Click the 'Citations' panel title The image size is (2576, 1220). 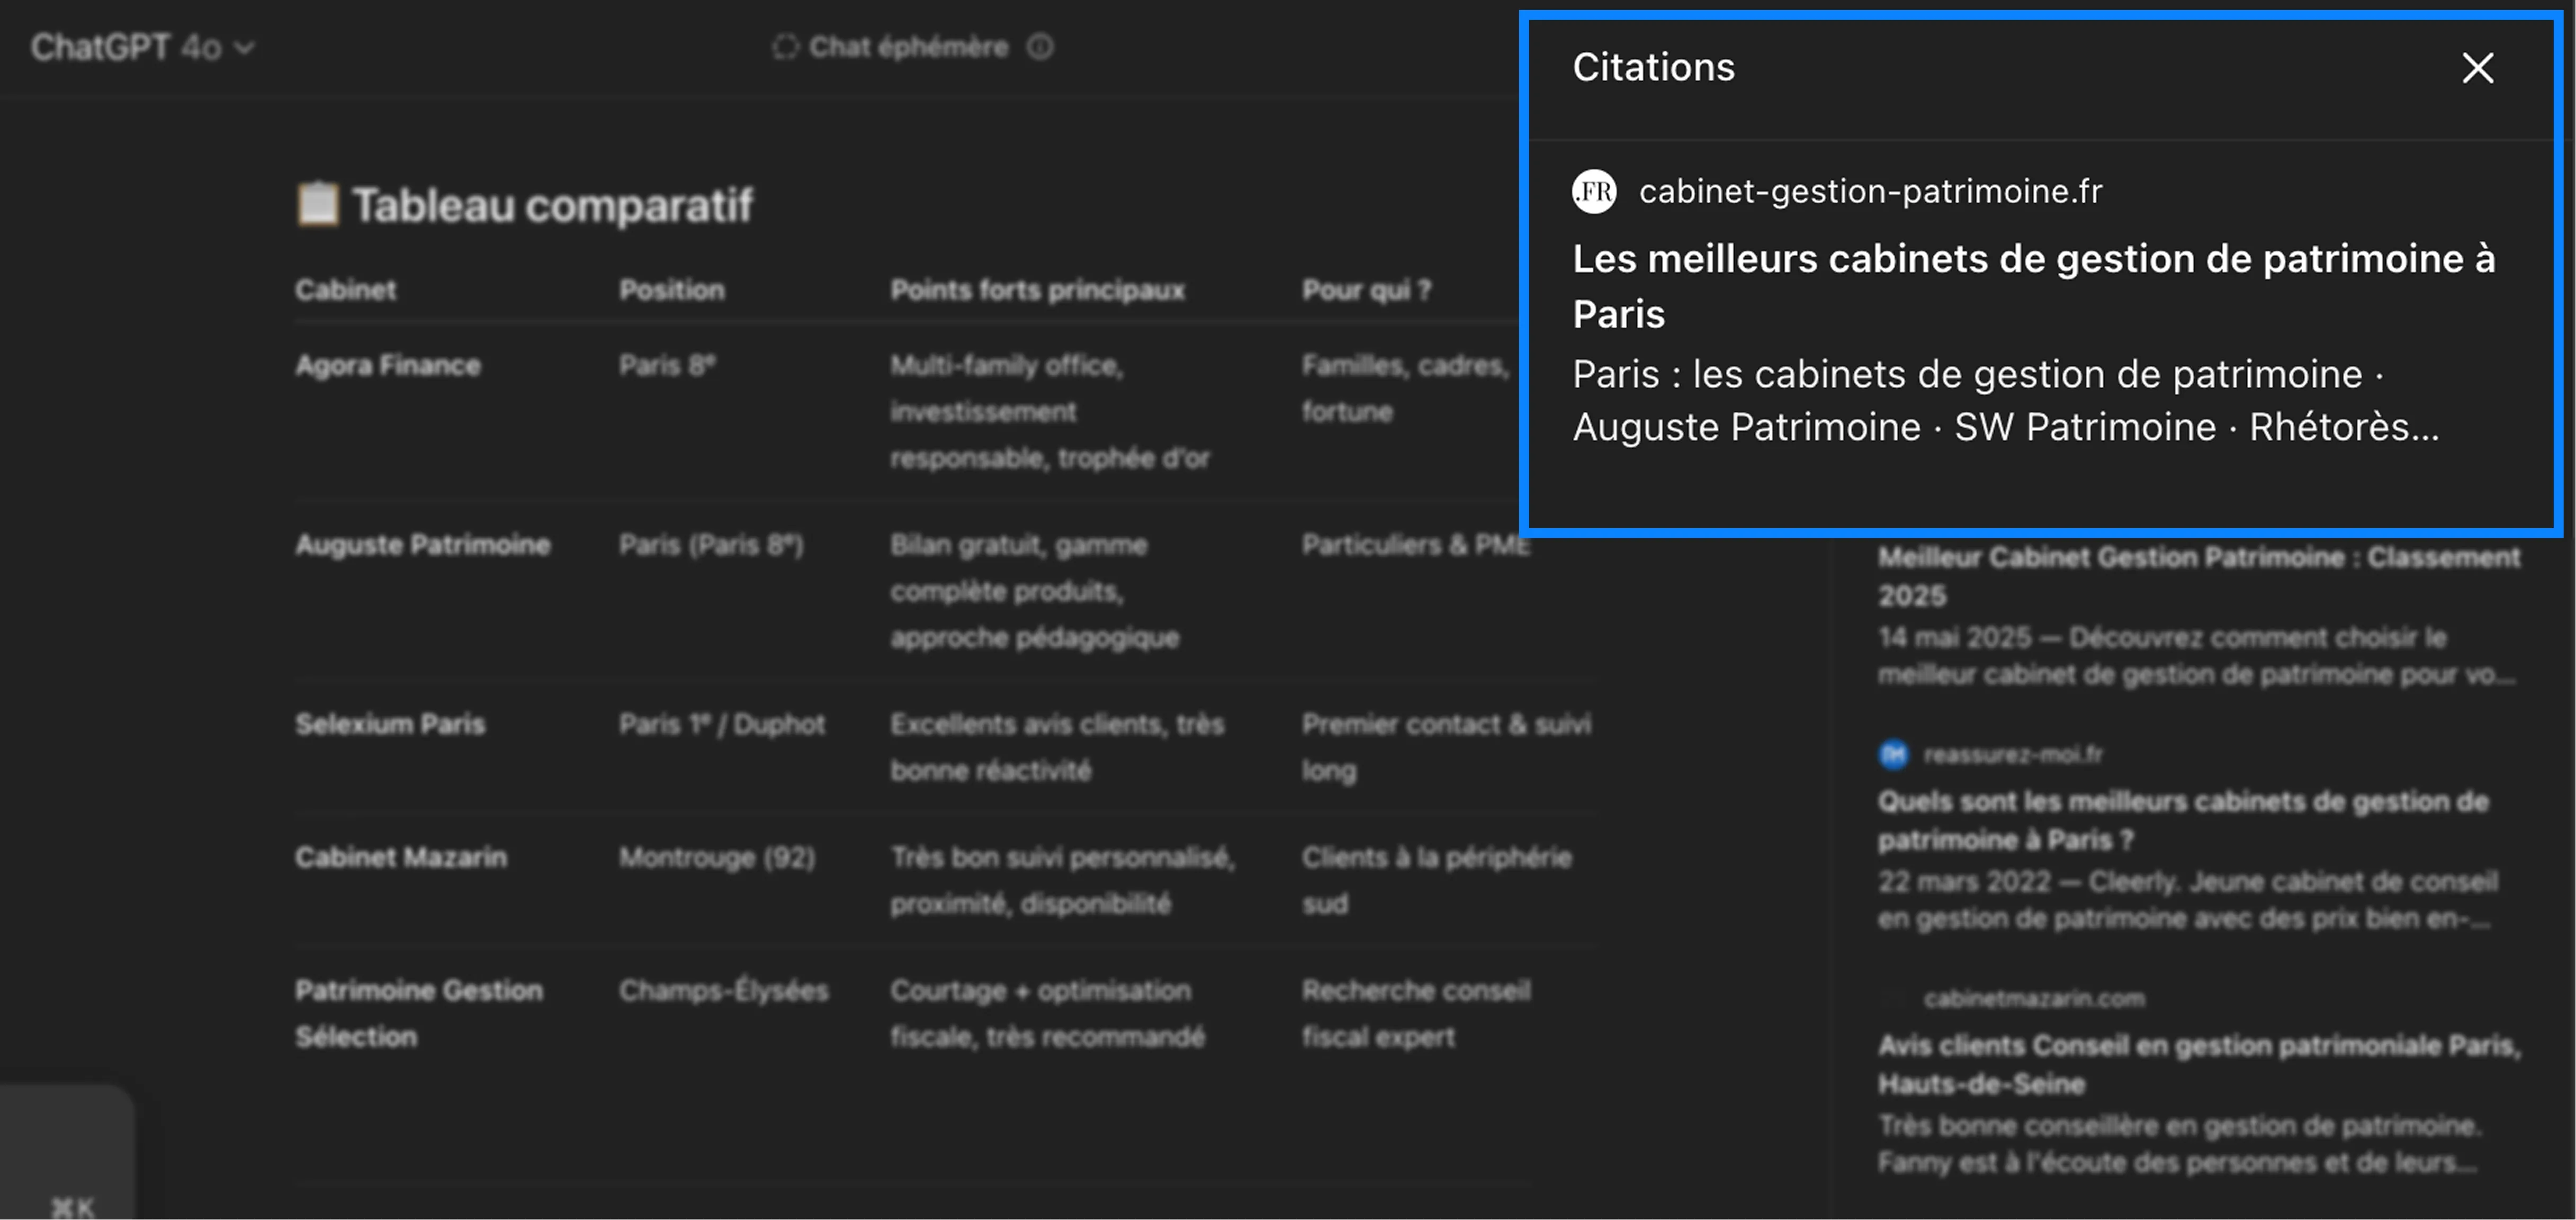(x=1653, y=67)
